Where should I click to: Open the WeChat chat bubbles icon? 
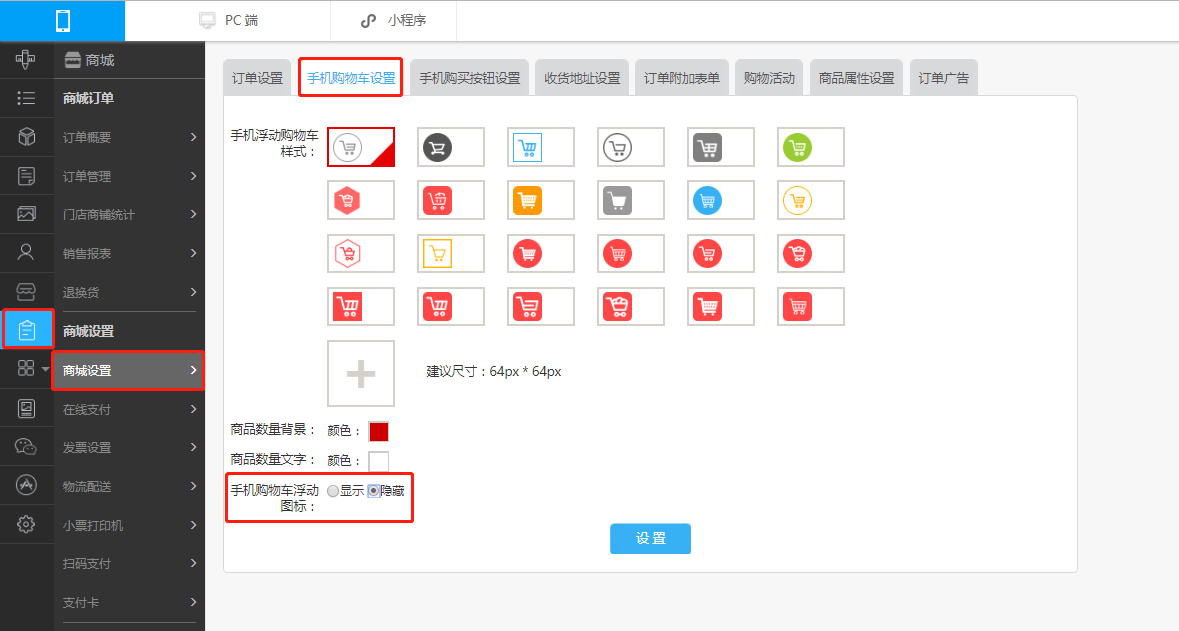tap(26, 447)
